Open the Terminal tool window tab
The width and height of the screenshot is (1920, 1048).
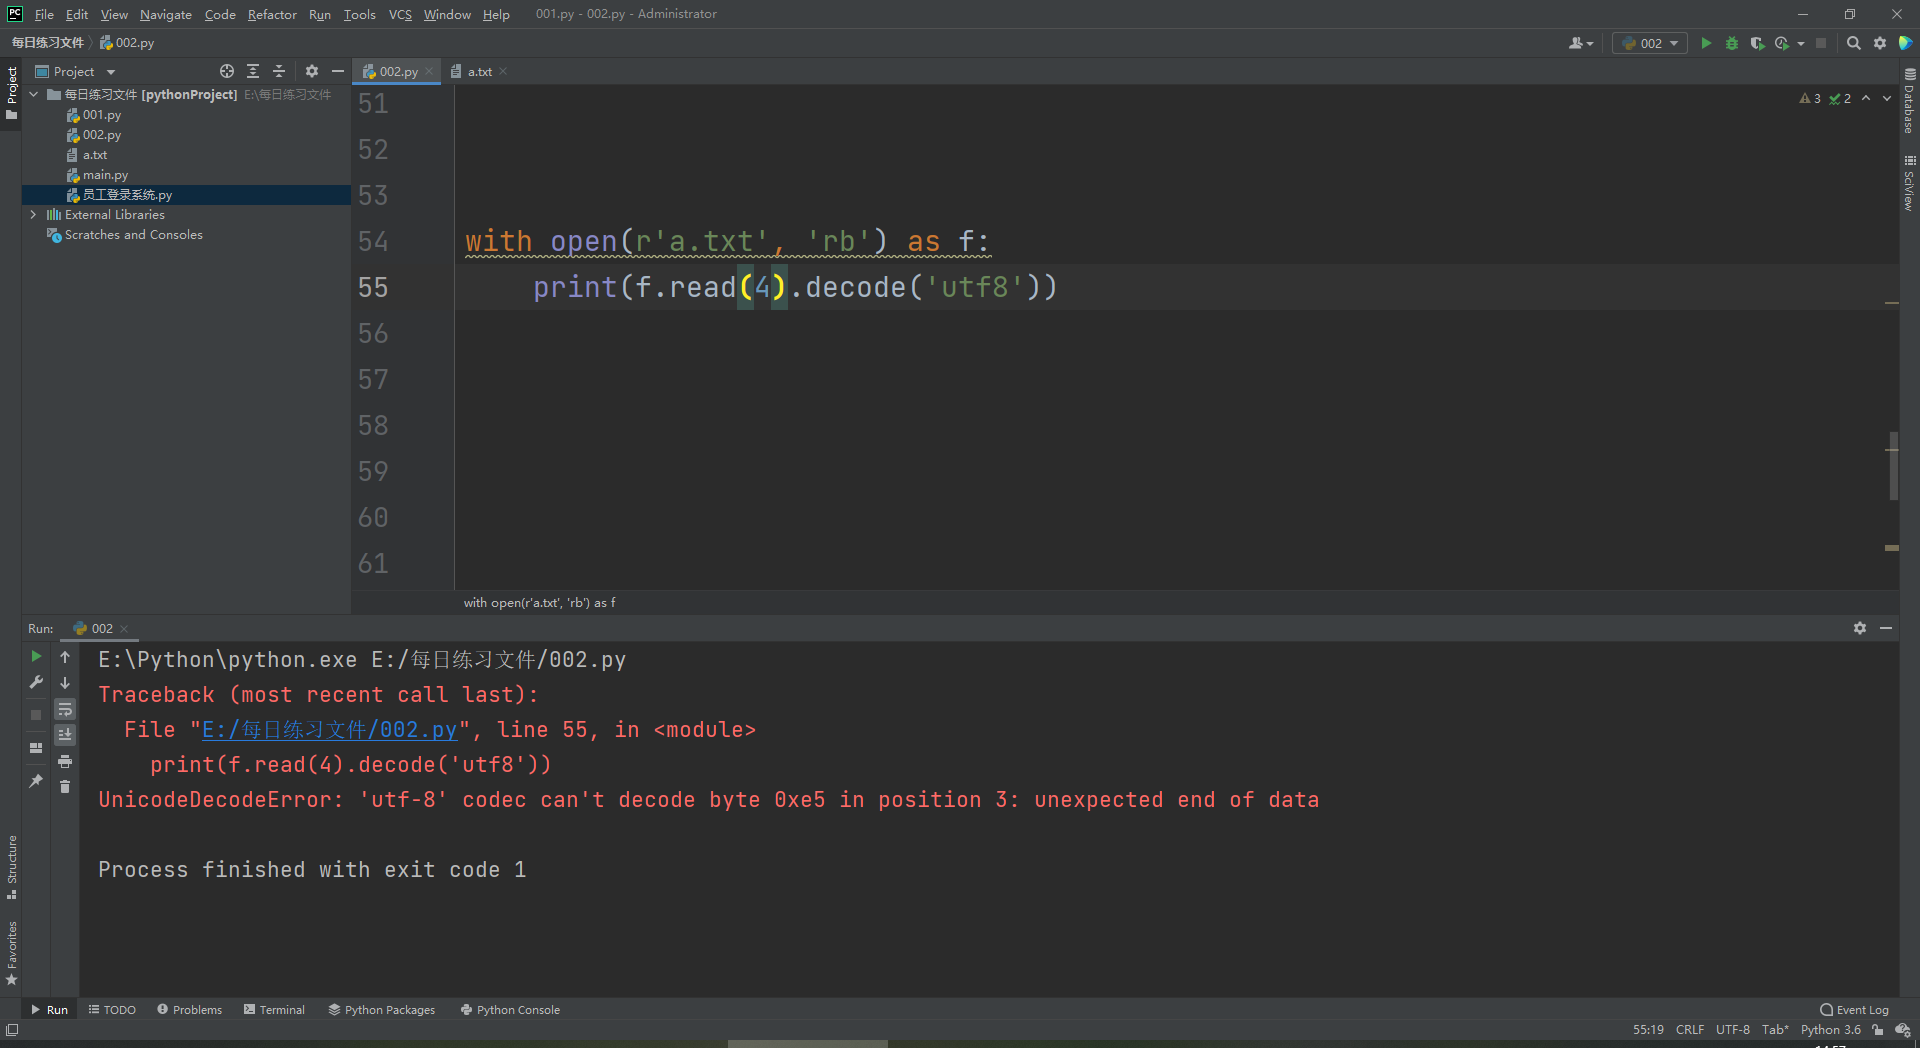click(274, 1010)
